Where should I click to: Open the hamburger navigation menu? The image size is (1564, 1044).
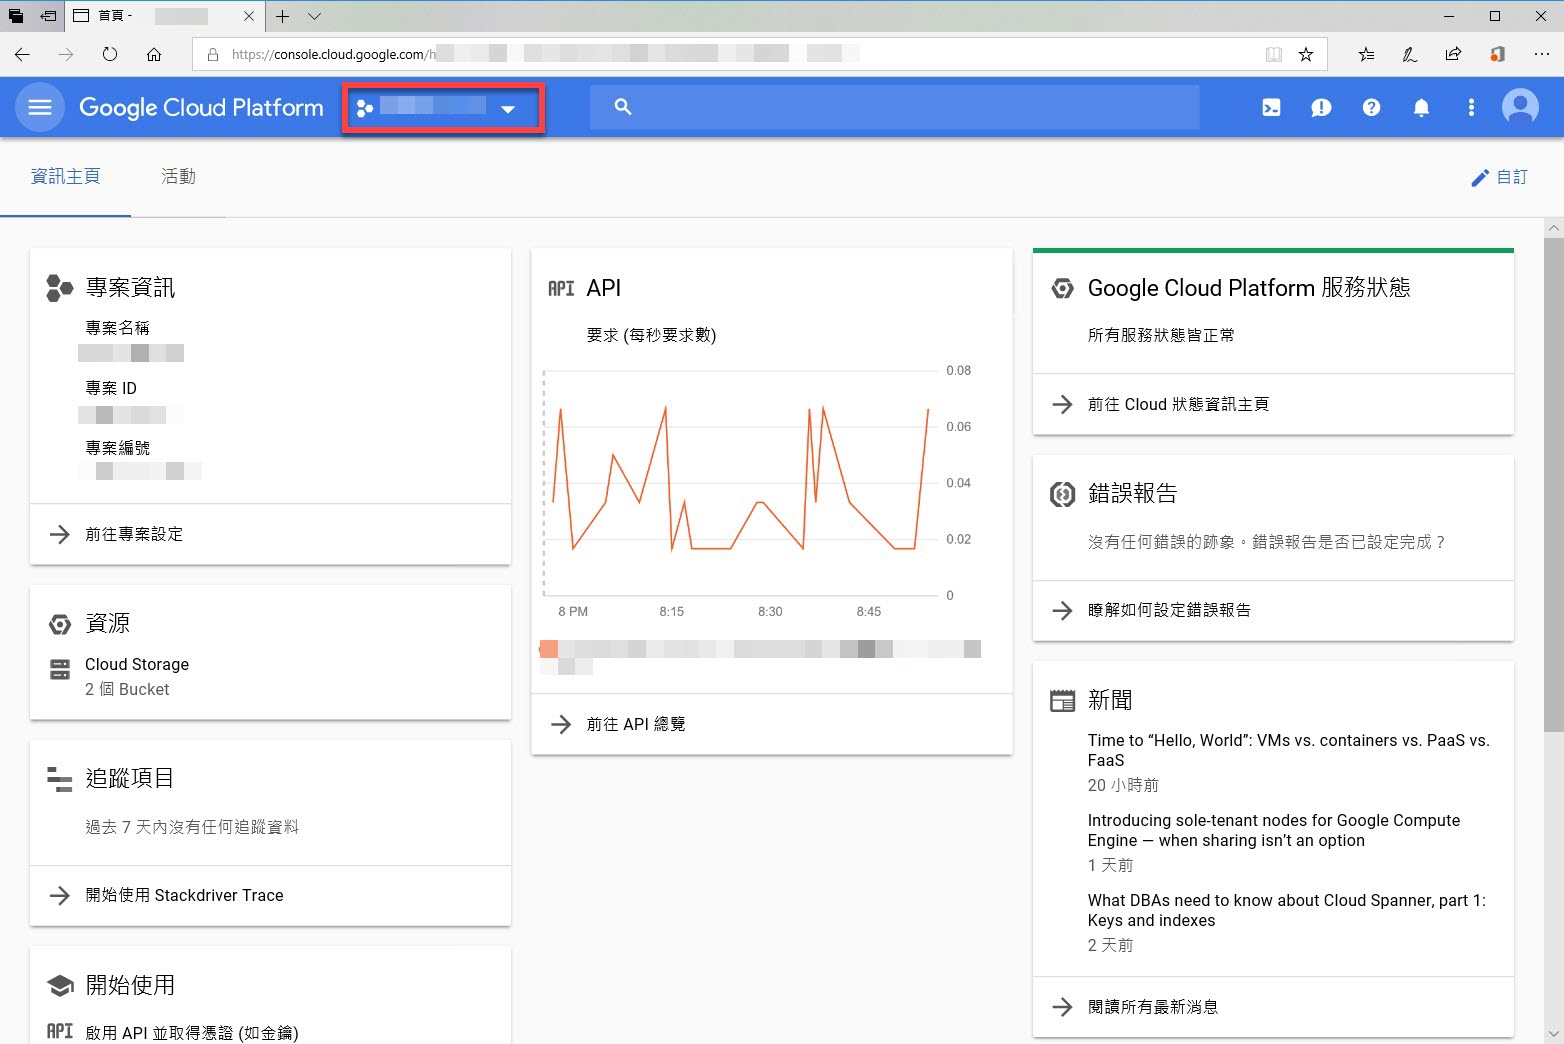coord(40,107)
